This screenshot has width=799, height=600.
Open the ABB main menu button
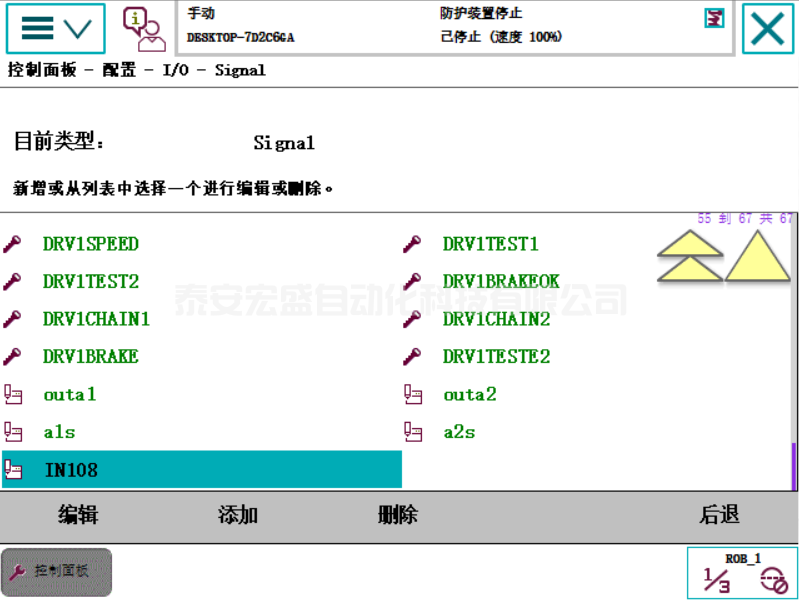pyautogui.click(x=56, y=29)
